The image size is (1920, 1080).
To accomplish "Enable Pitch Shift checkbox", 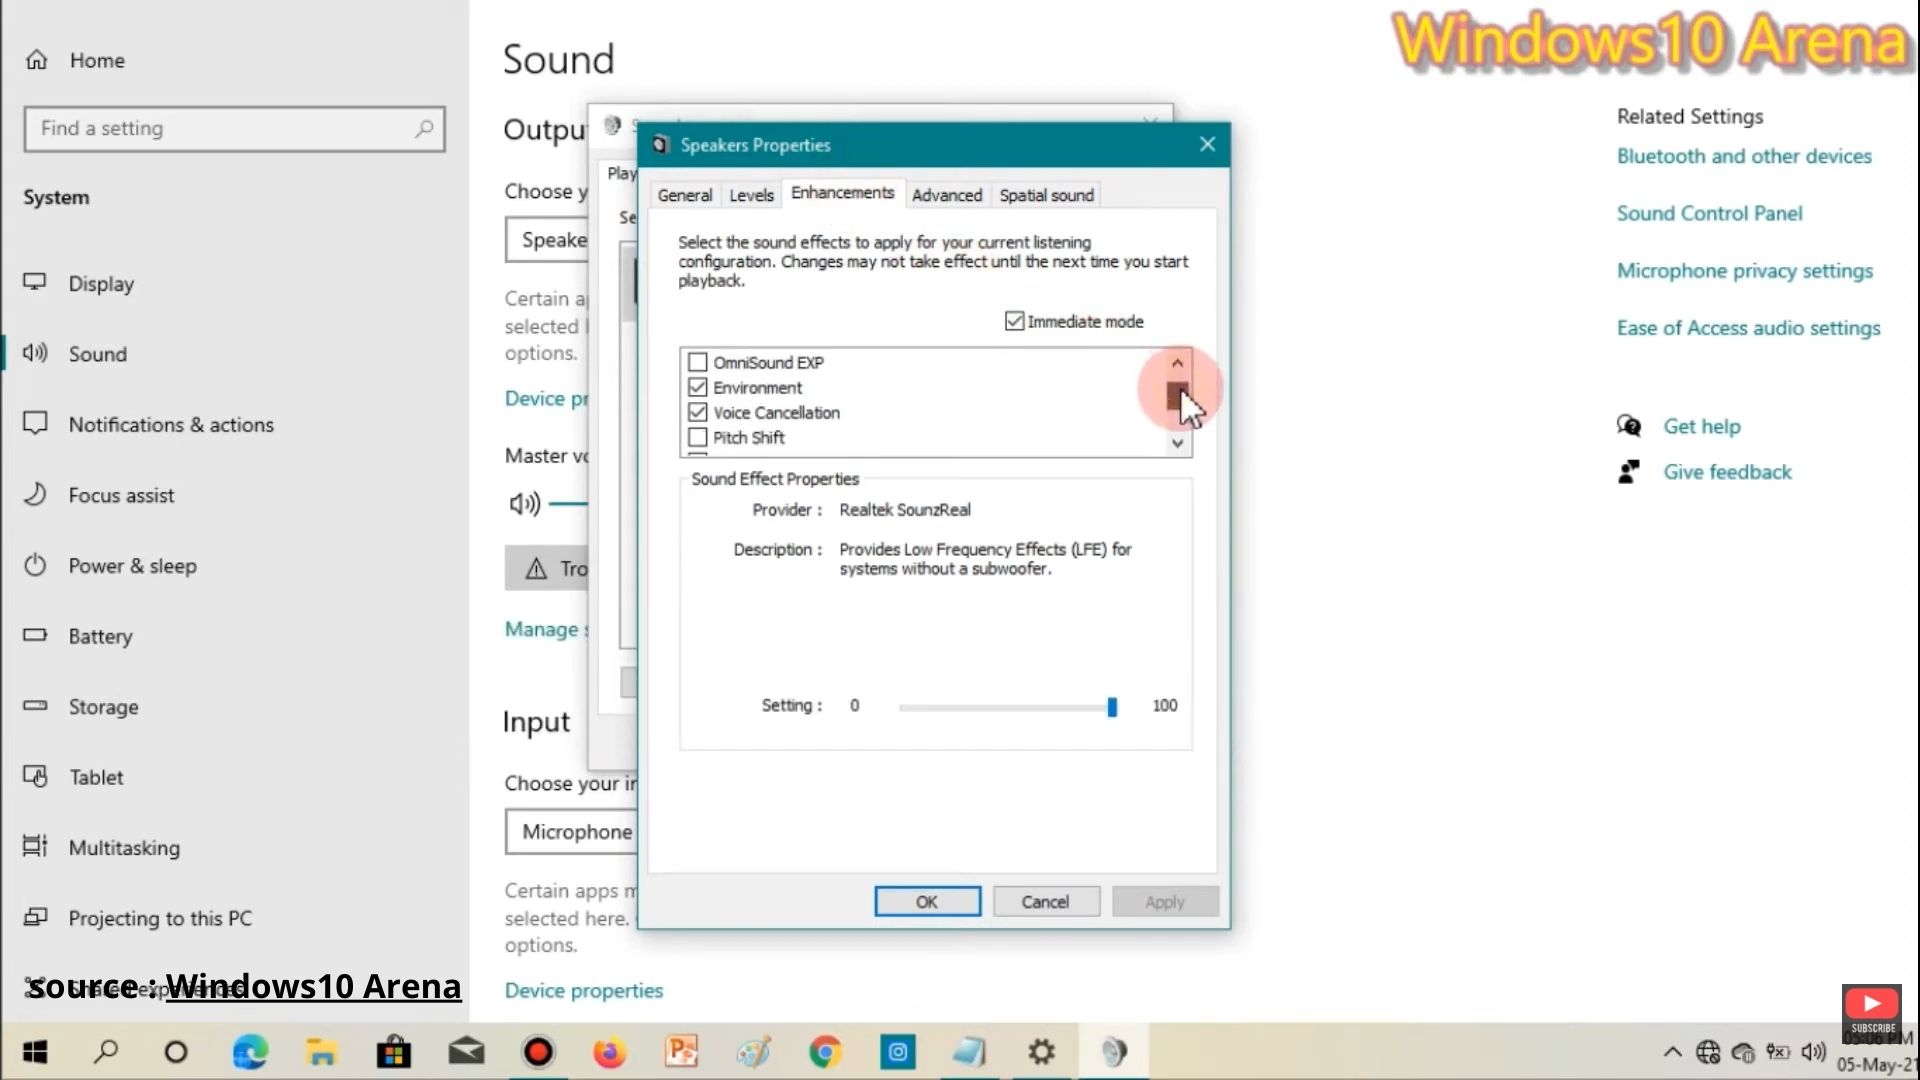I will point(698,437).
